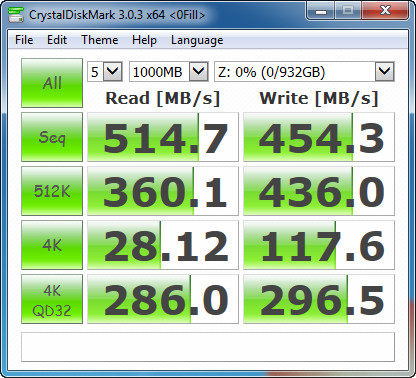Viewport: 416px width, 378px height.
Task: Run all benchmarks with All button
Action: 52,83
